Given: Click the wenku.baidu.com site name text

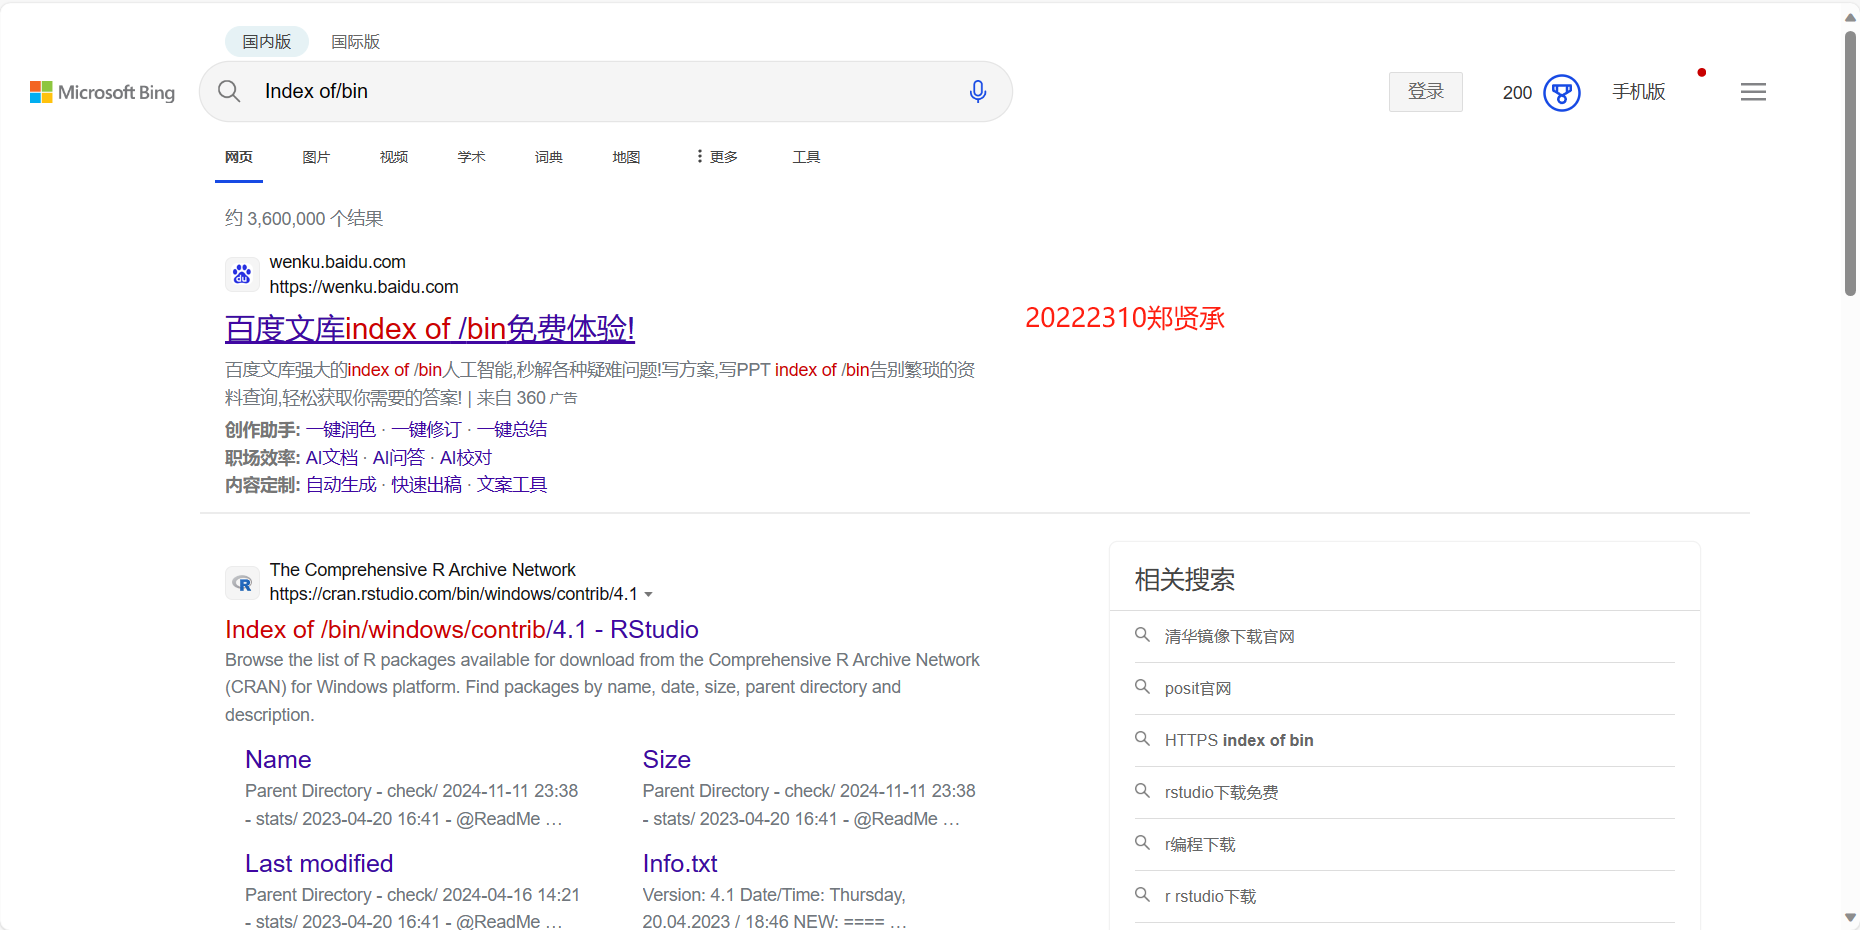Looking at the screenshot, I should coord(337,262).
